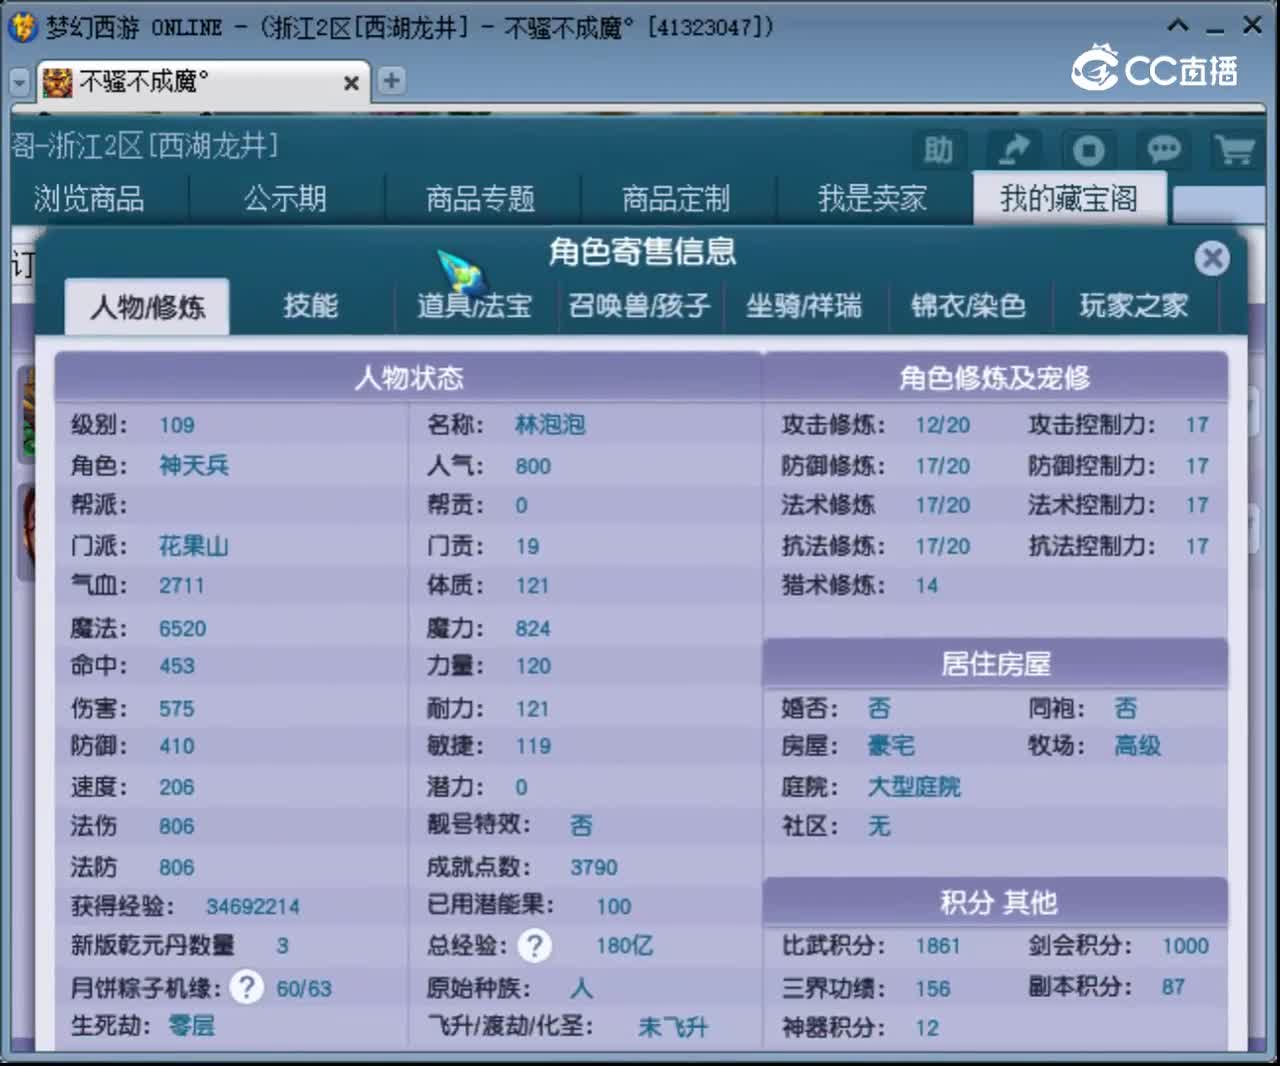Add a new tab with plus button
Viewport: 1280px width, 1066px height.
391,81
